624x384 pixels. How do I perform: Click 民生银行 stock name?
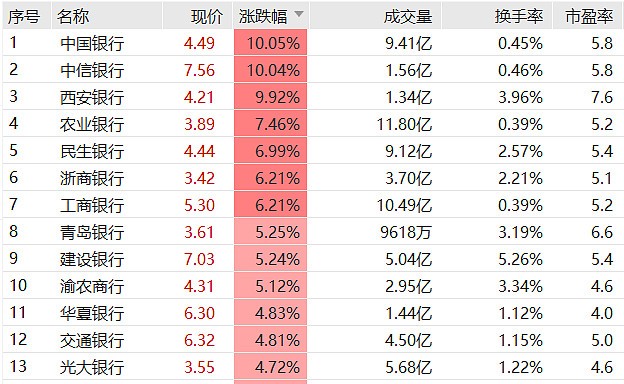tap(92, 151)
